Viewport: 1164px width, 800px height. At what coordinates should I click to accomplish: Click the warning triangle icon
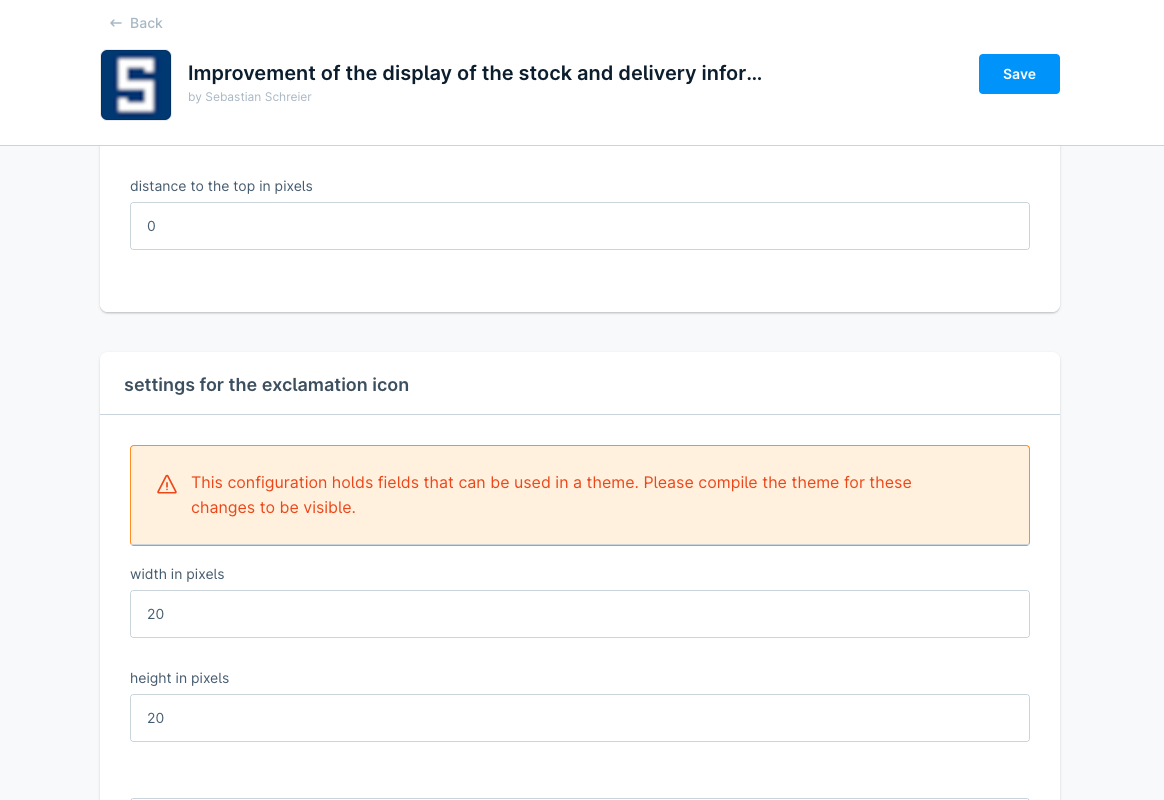point(167,485)
